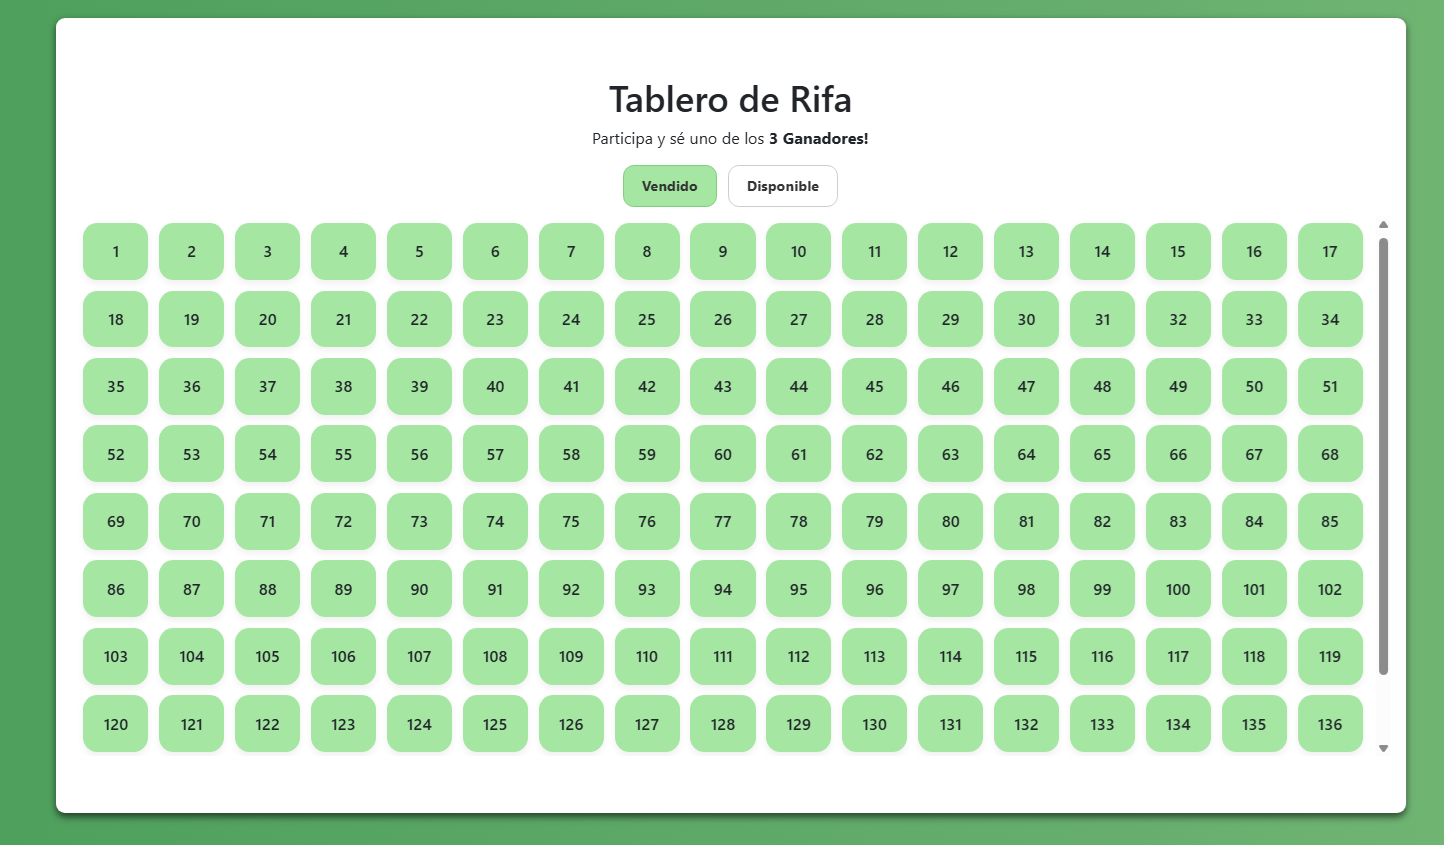Pick number 35 on the board
The image size is (1444, 845).
(115, 387)
